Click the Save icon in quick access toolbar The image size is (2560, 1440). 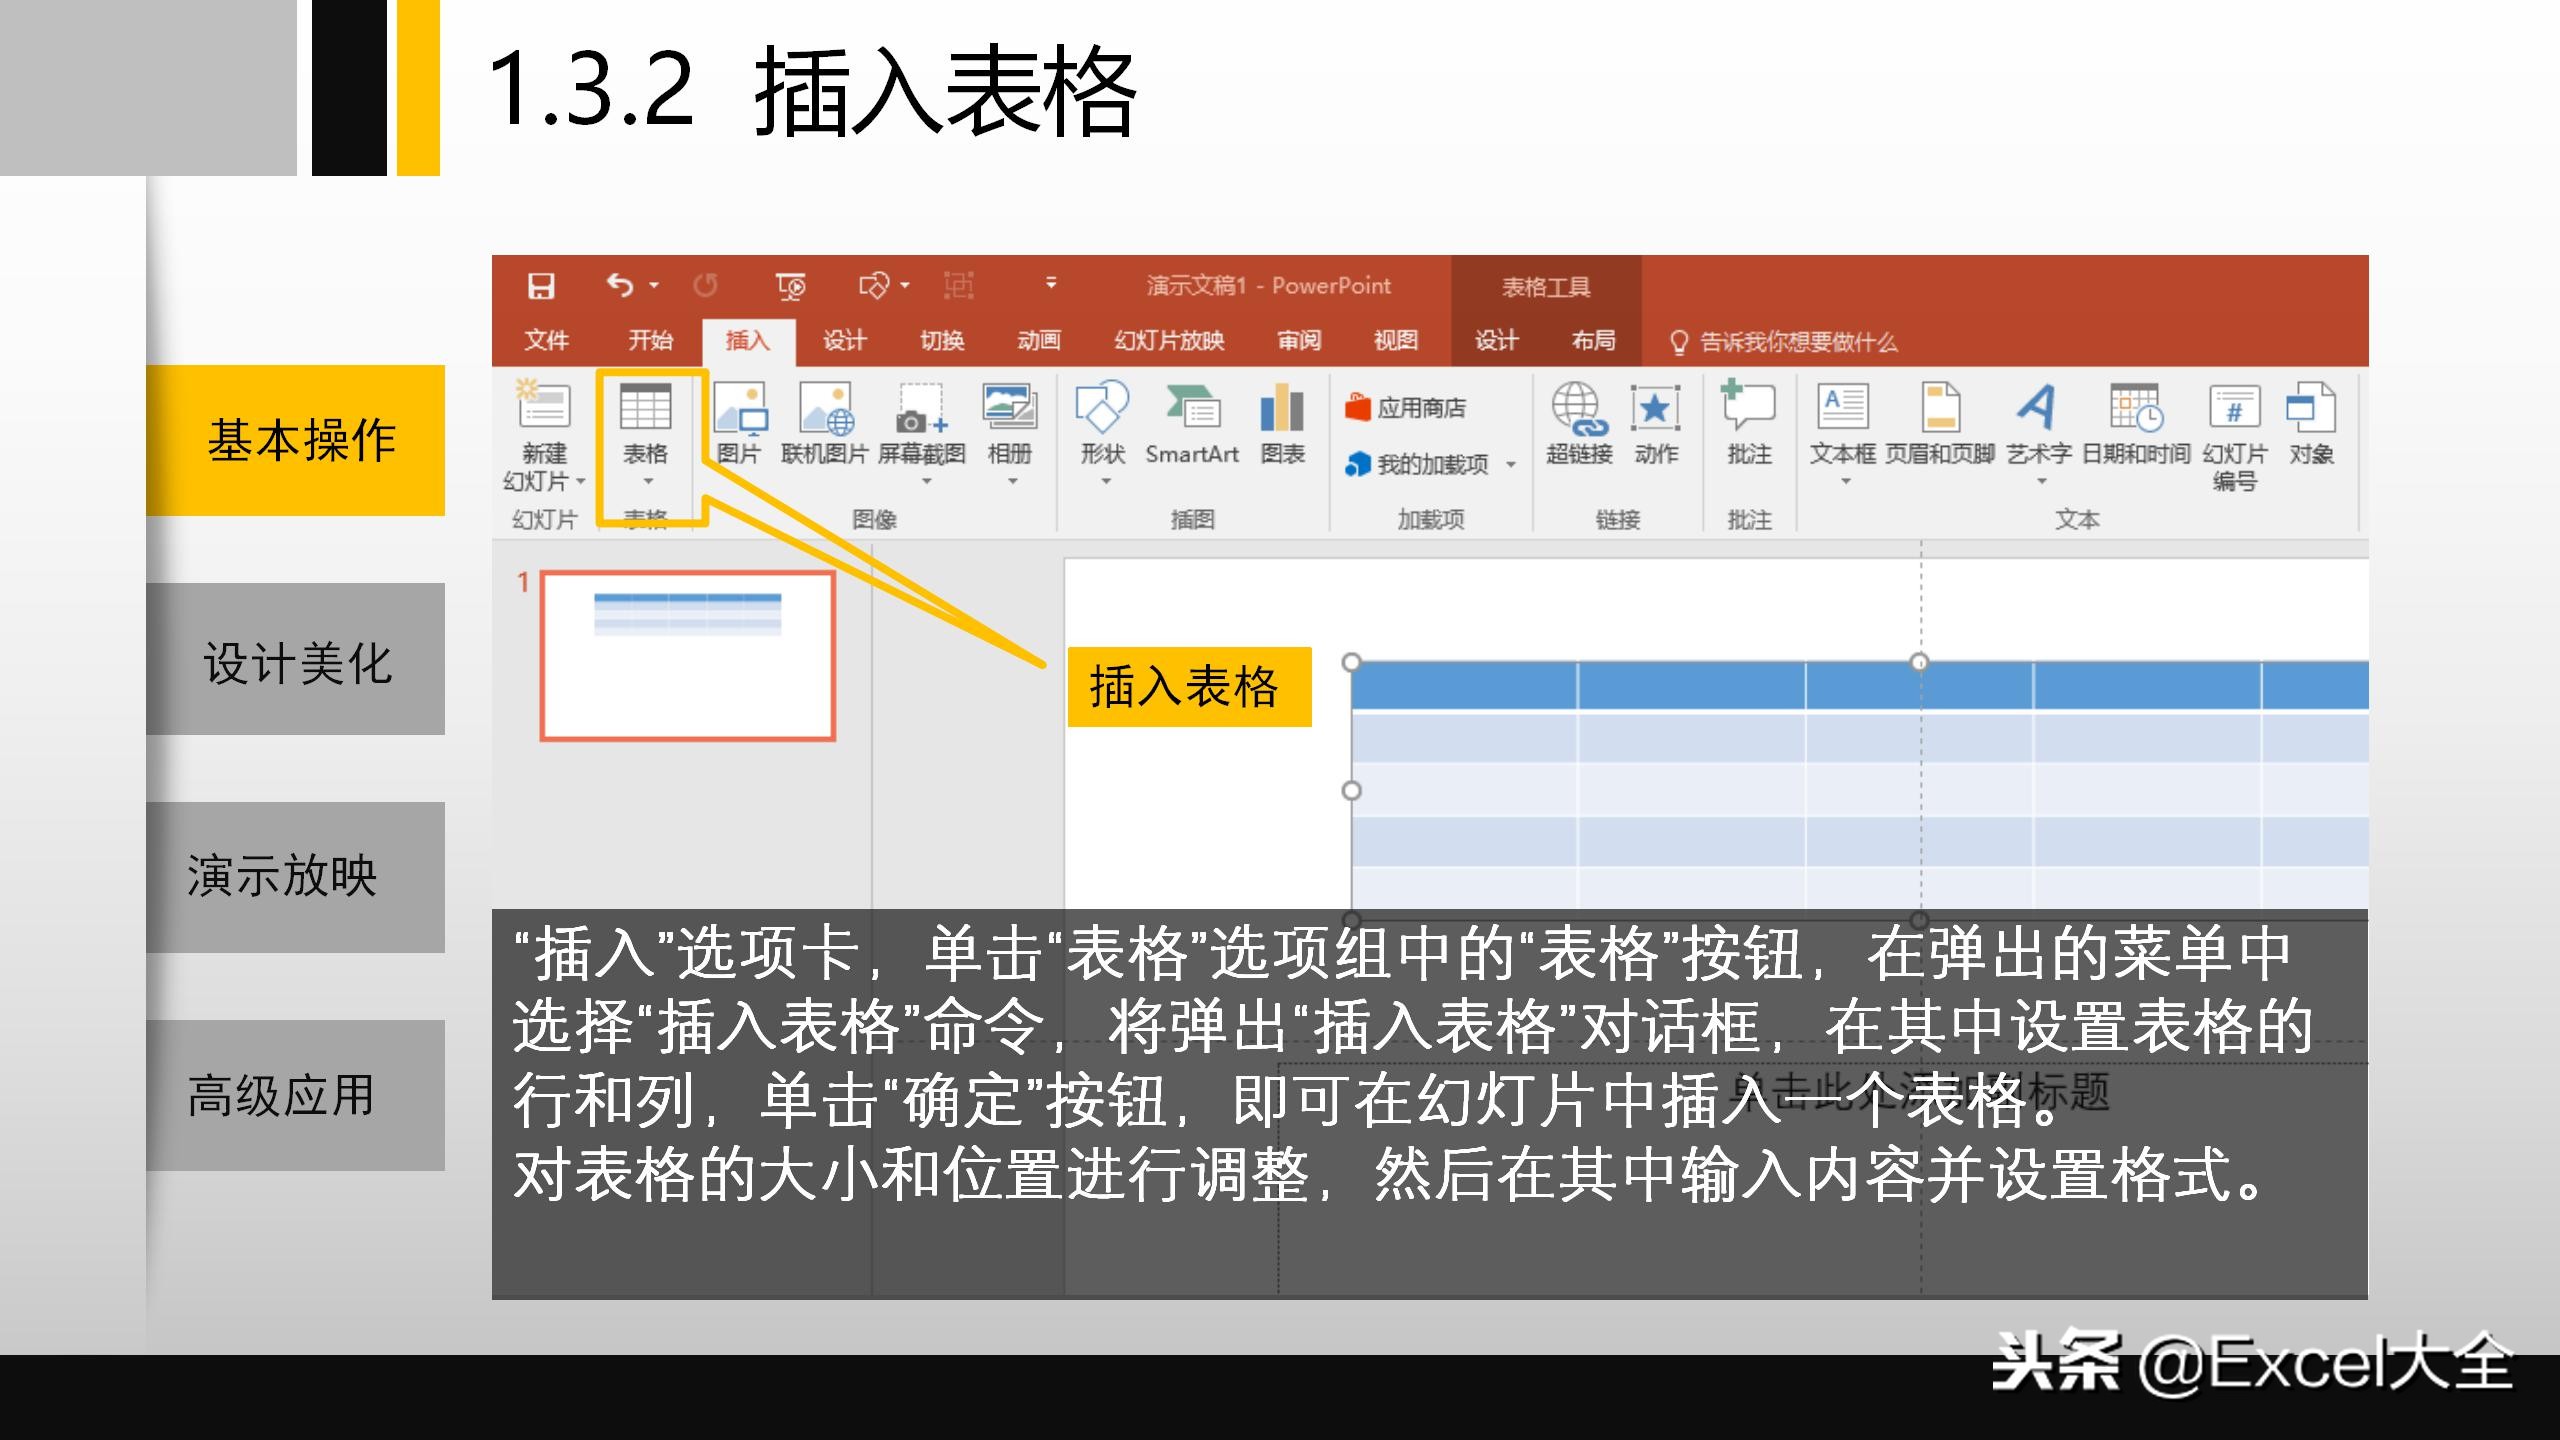(x=541, y=285)
